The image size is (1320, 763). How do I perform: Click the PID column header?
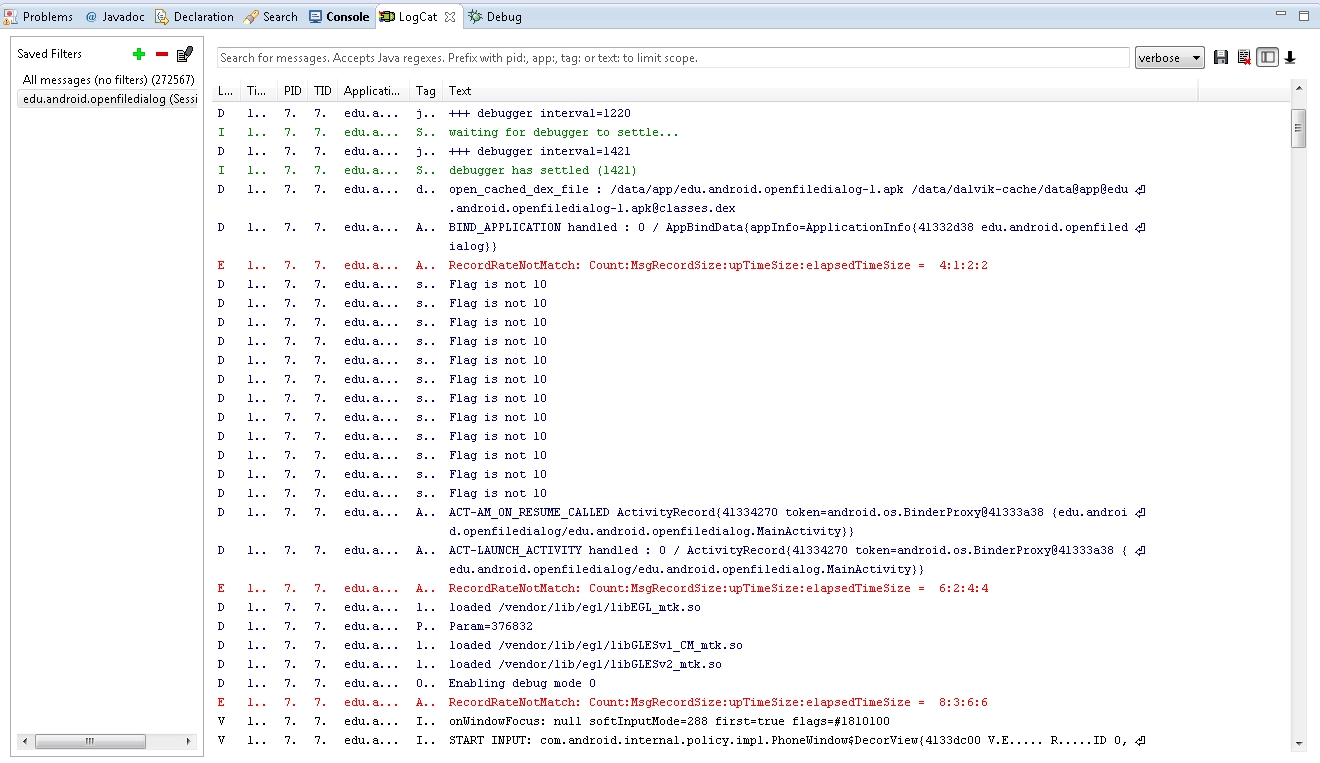[292, 91]
